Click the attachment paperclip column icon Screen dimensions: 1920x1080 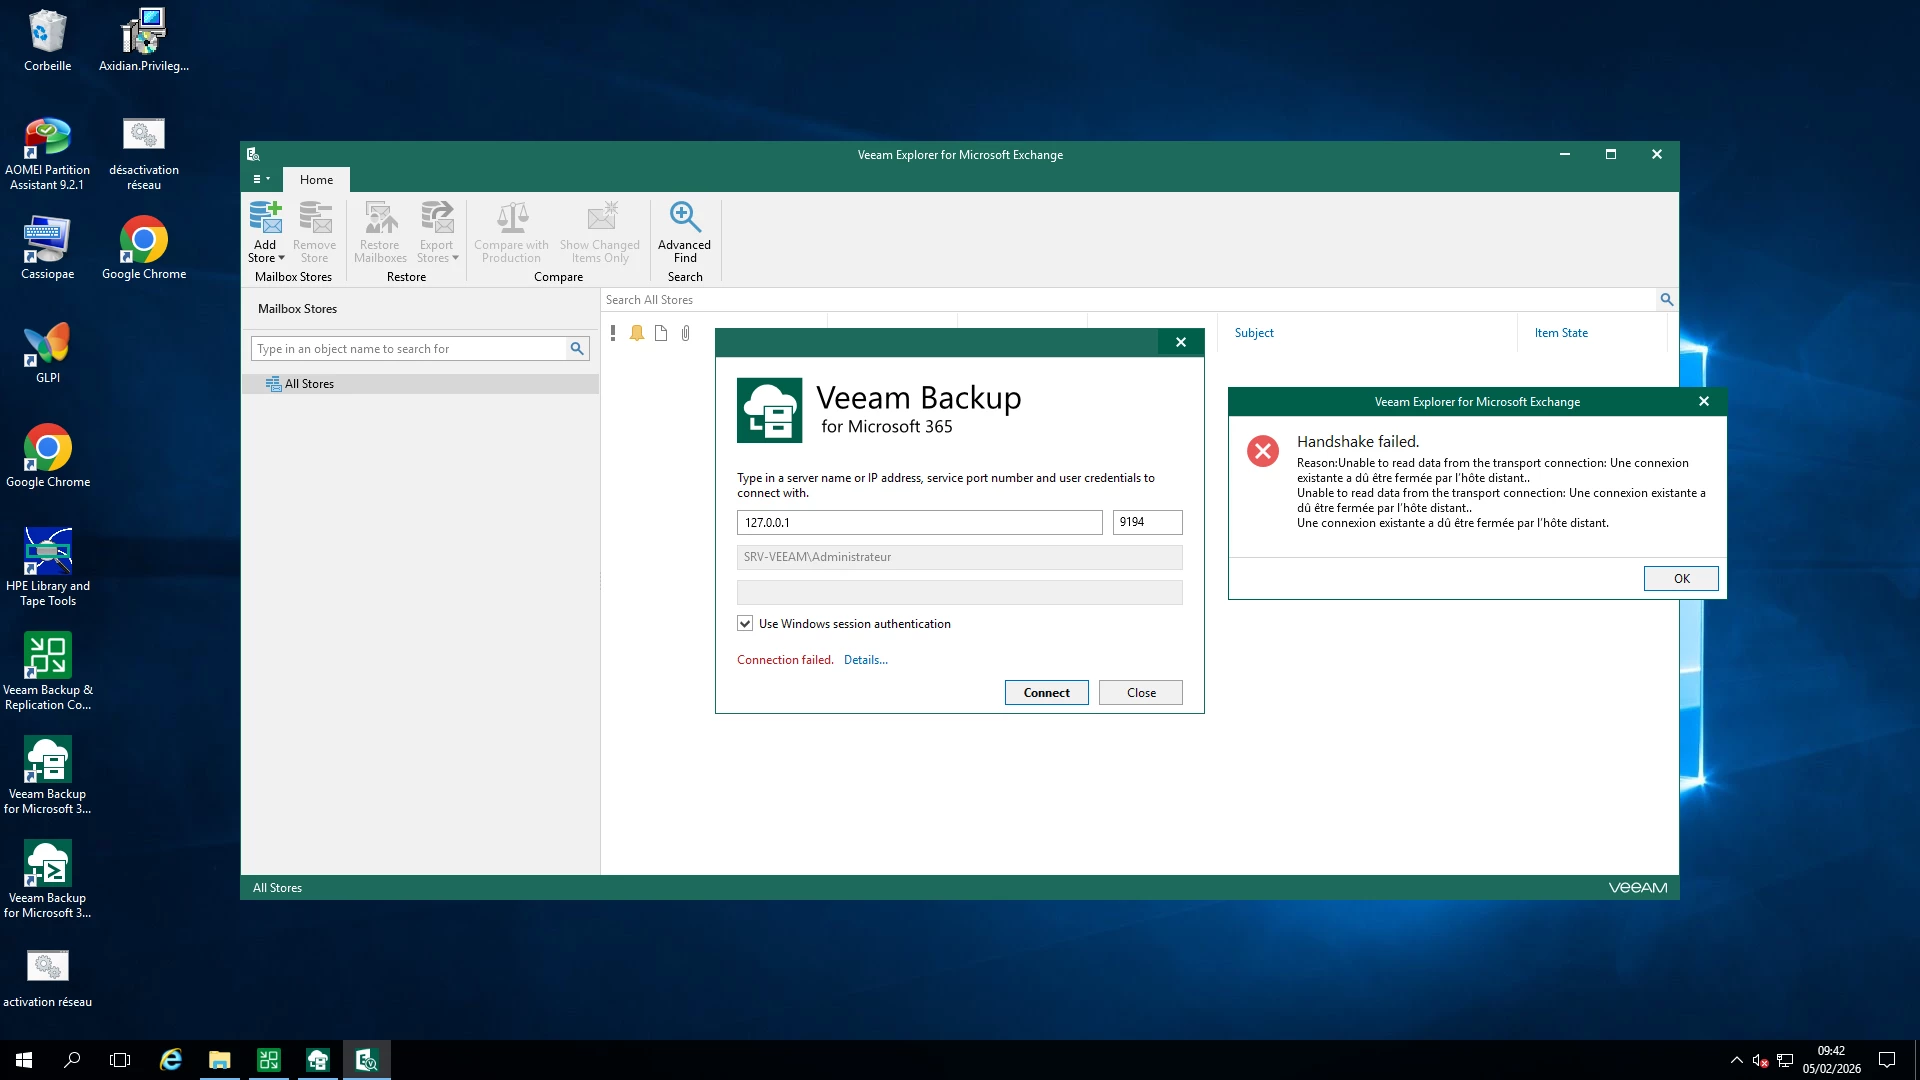click(686, 333)
